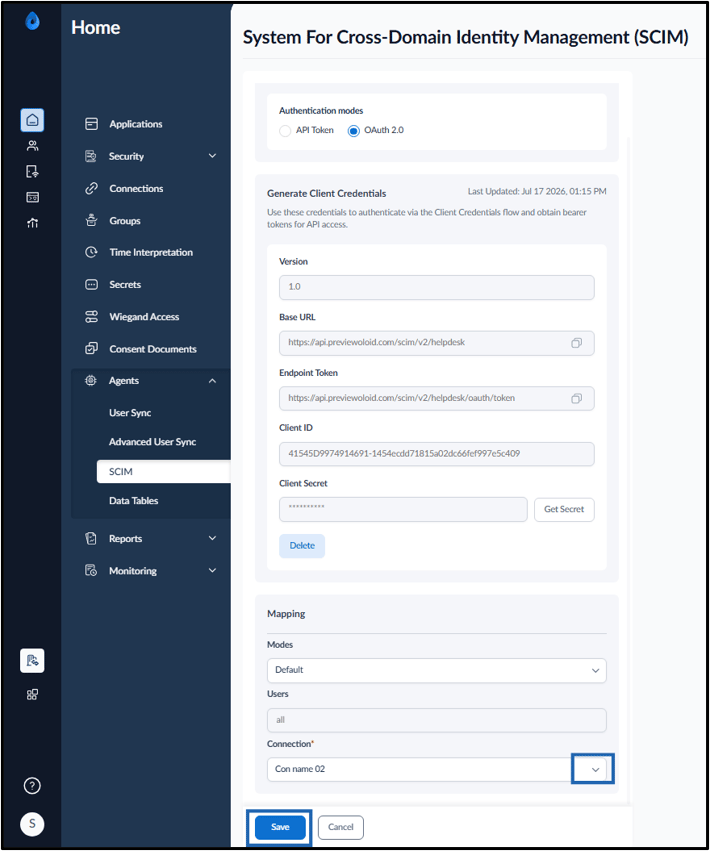The width and height of the screenshot is (710, 851).
Task: Click the Users field showing all
Action: [436, 720]
